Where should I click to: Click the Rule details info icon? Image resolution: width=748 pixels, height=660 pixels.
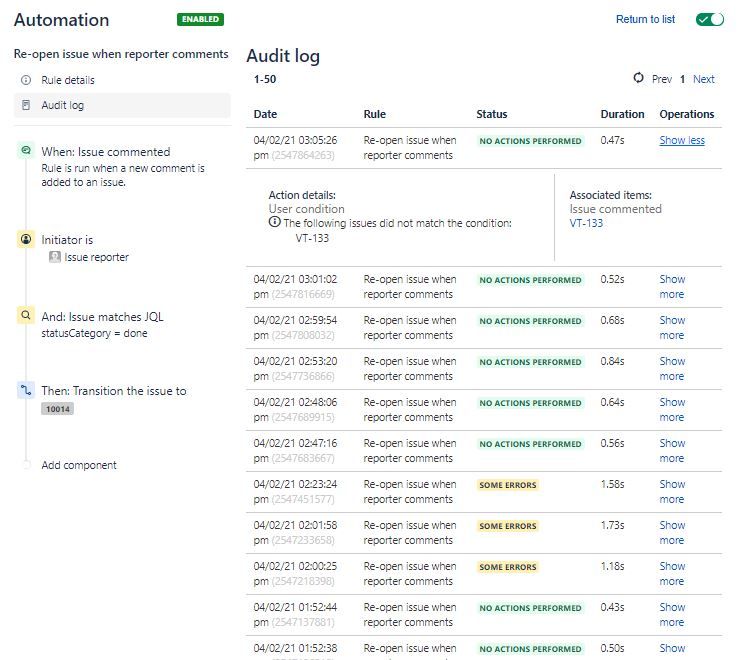(26, 80)
